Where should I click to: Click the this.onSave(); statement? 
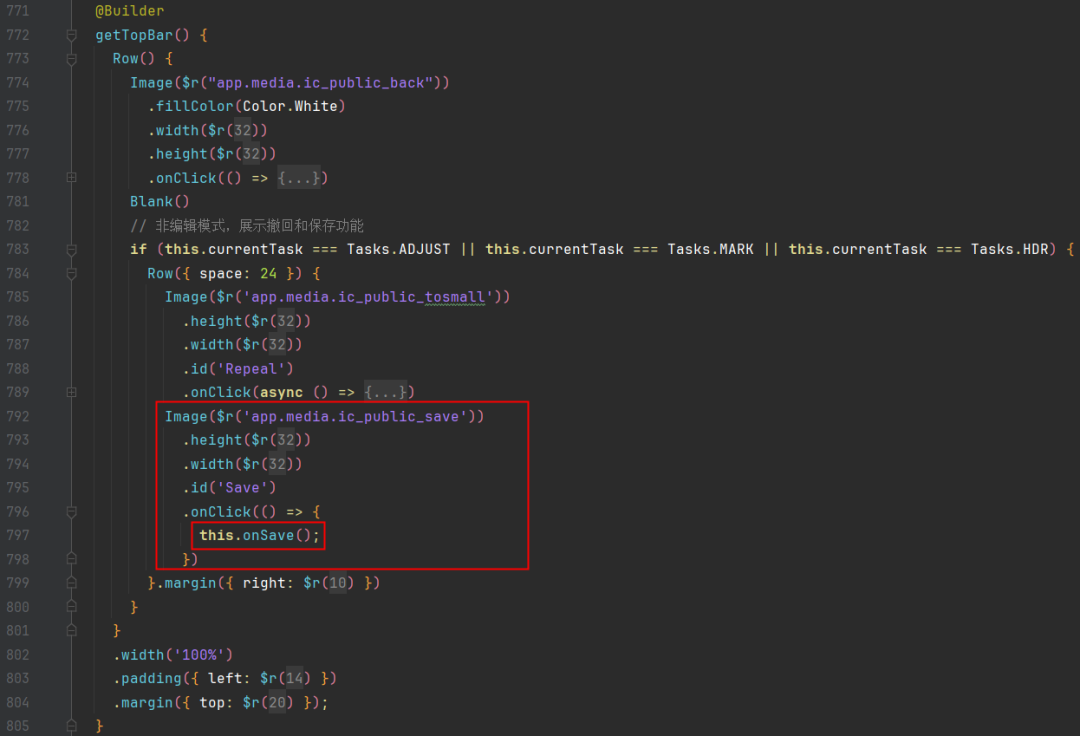259,535
